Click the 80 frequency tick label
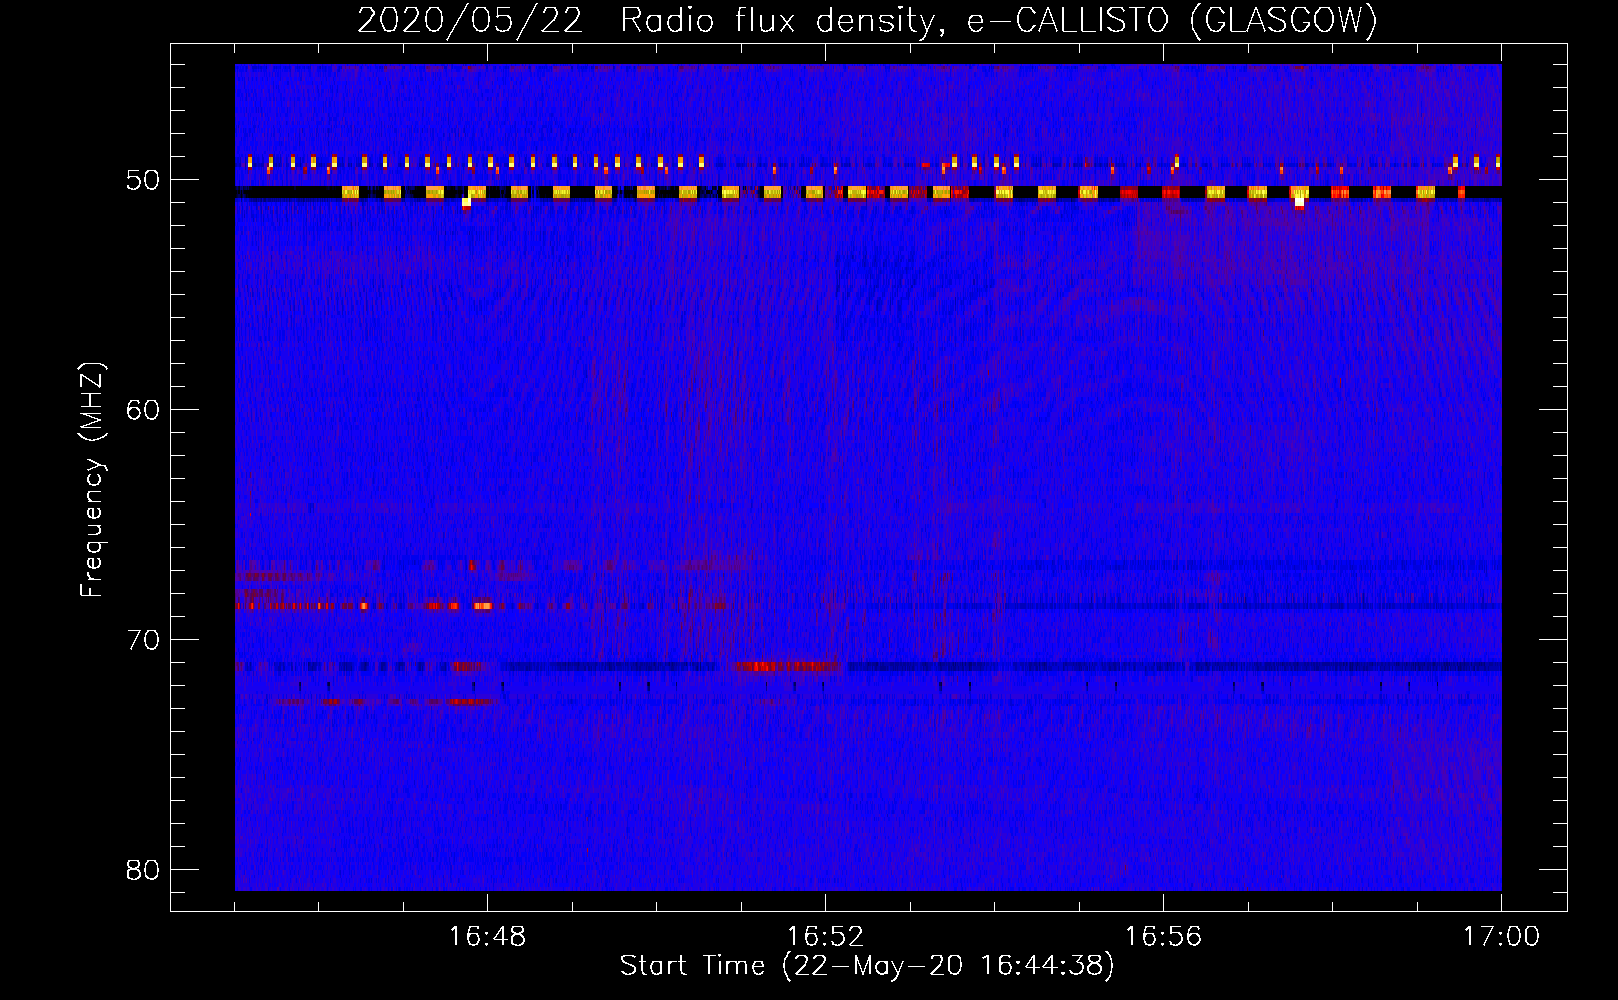This screenshot has width=1618, height=1000. (x=143, y=870)
